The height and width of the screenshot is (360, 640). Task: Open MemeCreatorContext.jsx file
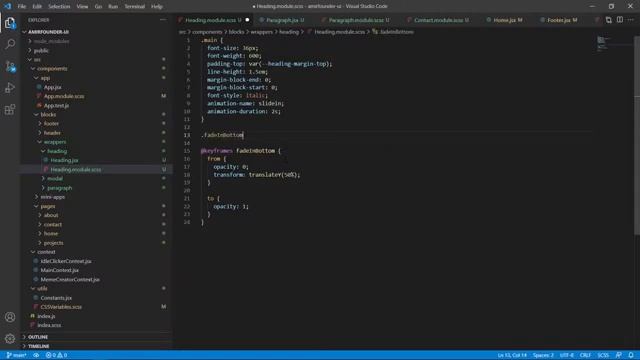(x=70, y=279)
